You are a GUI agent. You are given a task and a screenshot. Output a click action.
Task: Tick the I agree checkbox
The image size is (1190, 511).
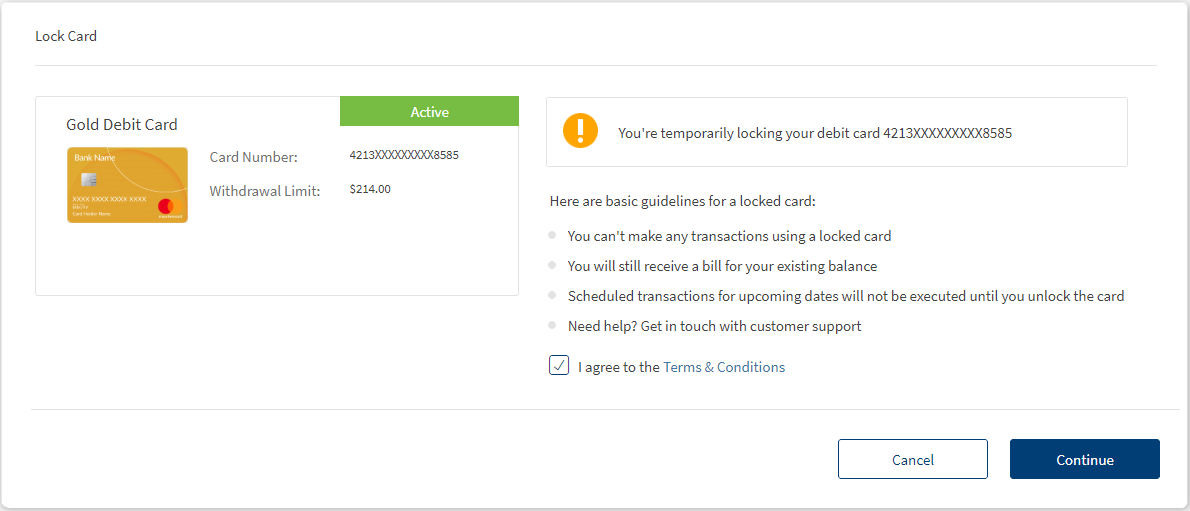(559, 366)
